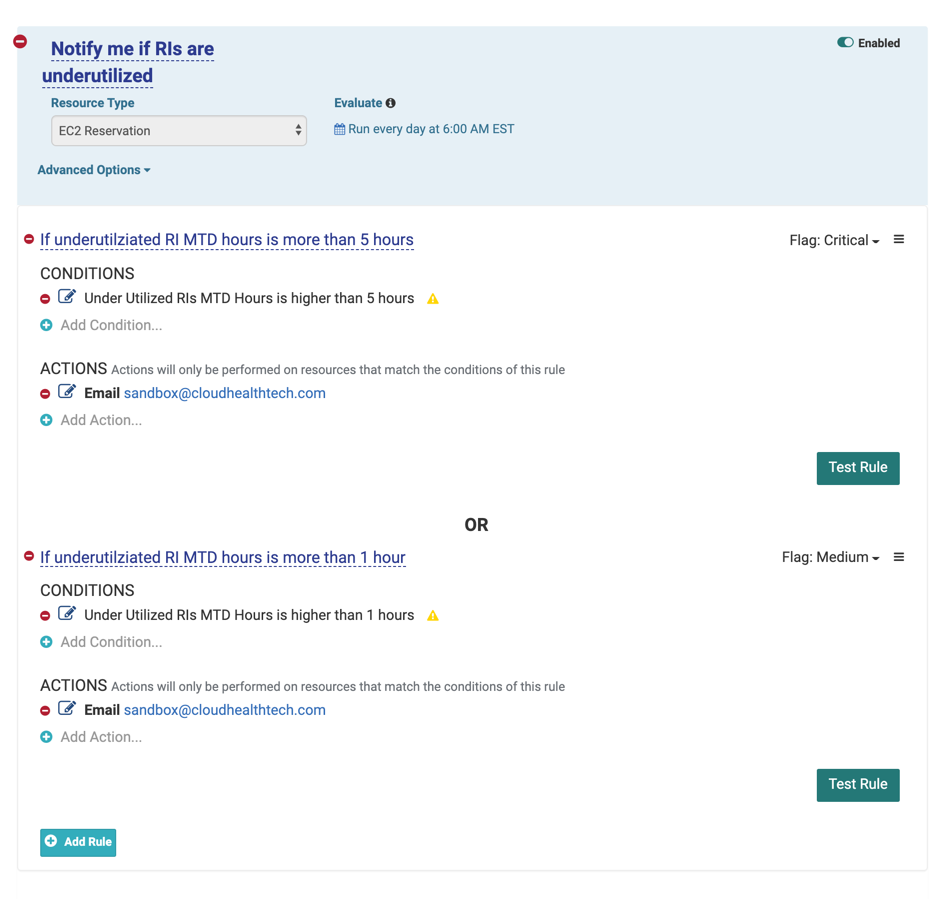946x899 pixels.
Task: Click the red remove icon beside the policy title
Action: click(x=20, y=42)
